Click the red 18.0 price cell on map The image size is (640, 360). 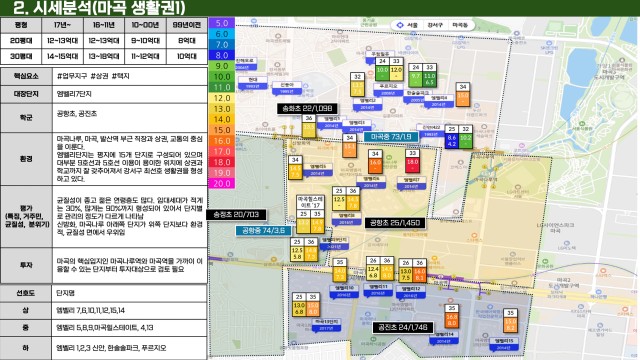pos(412,164)
